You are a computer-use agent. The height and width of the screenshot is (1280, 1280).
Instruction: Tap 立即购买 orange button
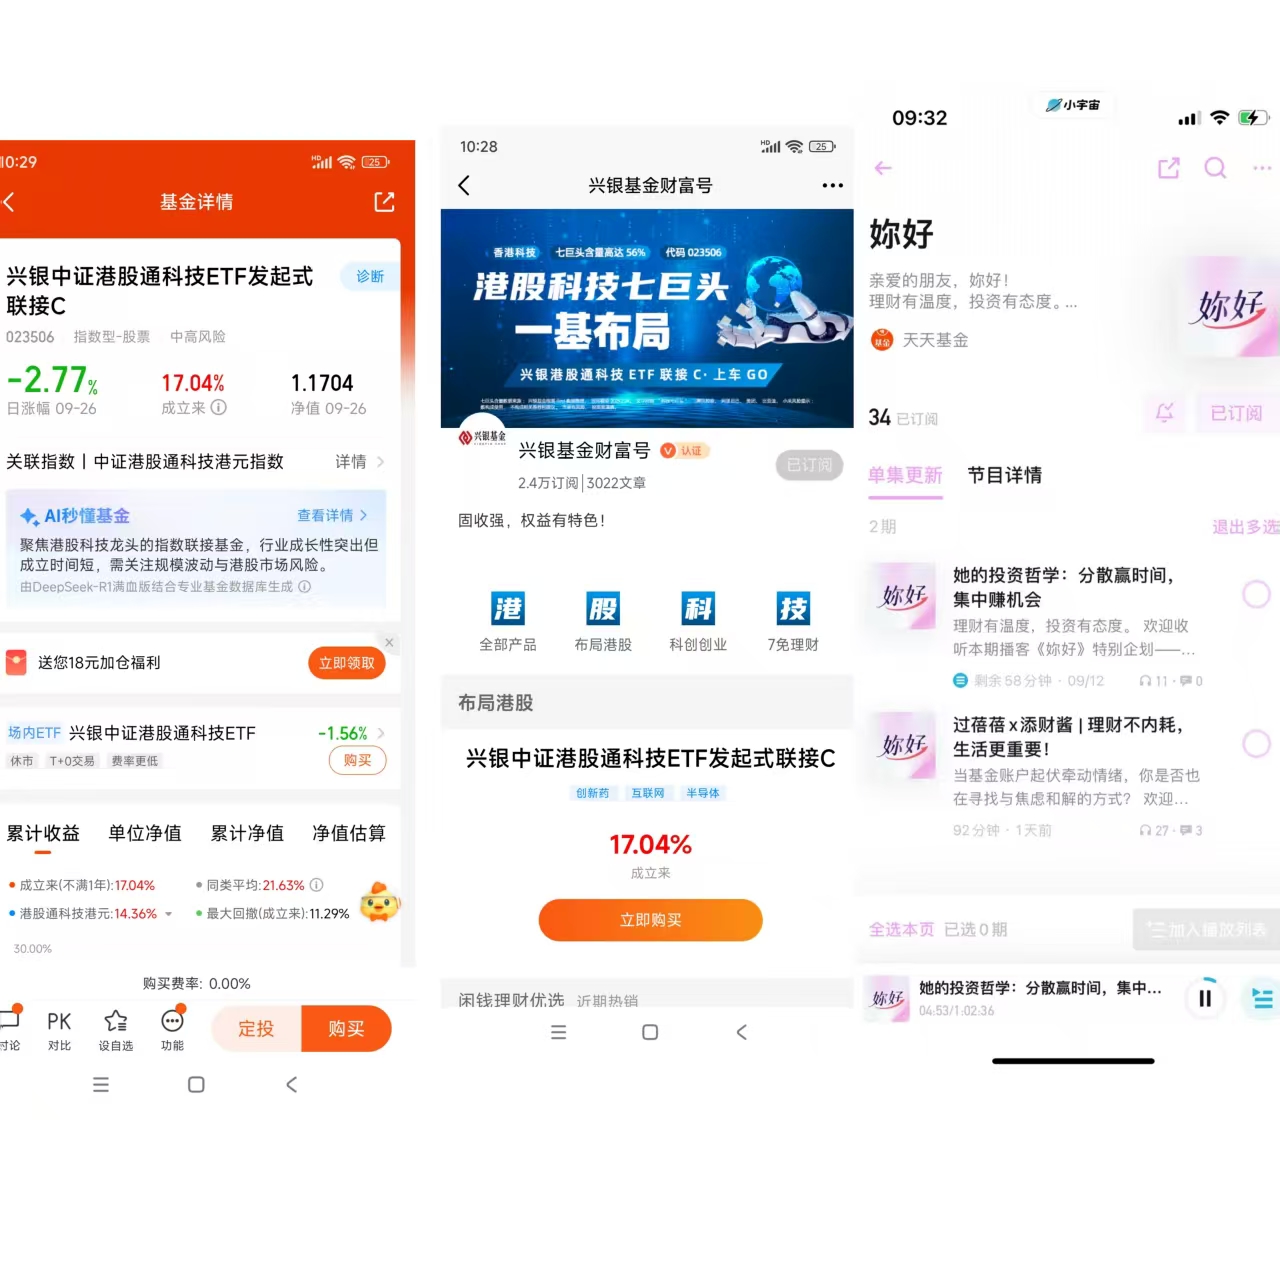650,920
